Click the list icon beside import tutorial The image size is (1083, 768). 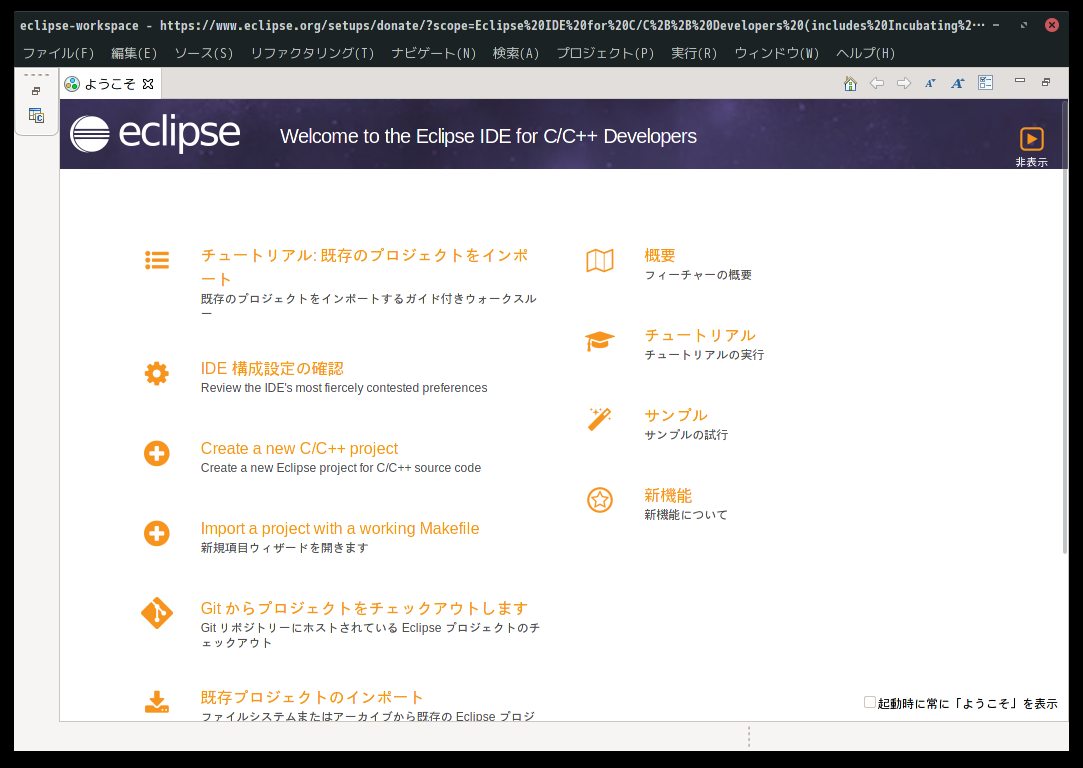157,260
